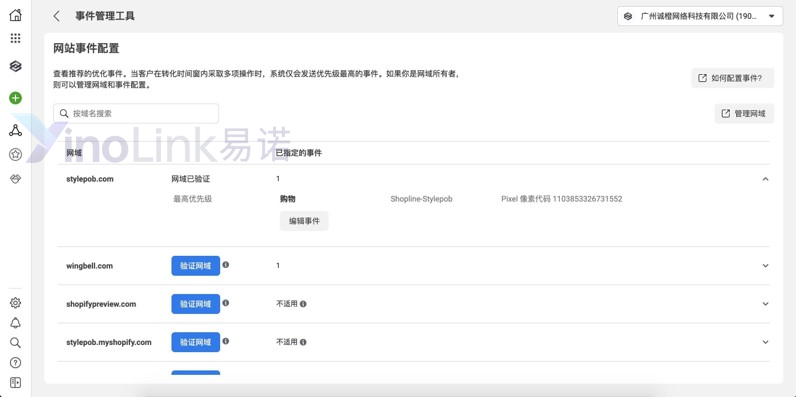The width and height of the screenshot is (796, 397).
Task: Open the help question mark icon
Action: (15, 362)
